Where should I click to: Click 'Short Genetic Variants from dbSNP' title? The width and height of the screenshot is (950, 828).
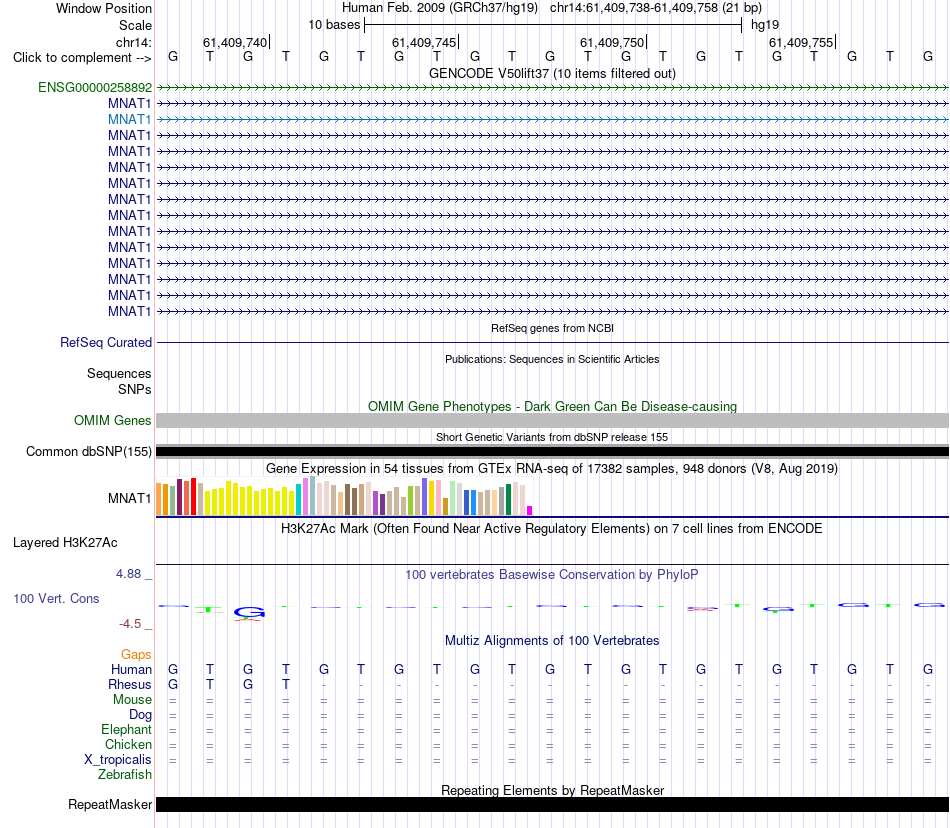552,437
